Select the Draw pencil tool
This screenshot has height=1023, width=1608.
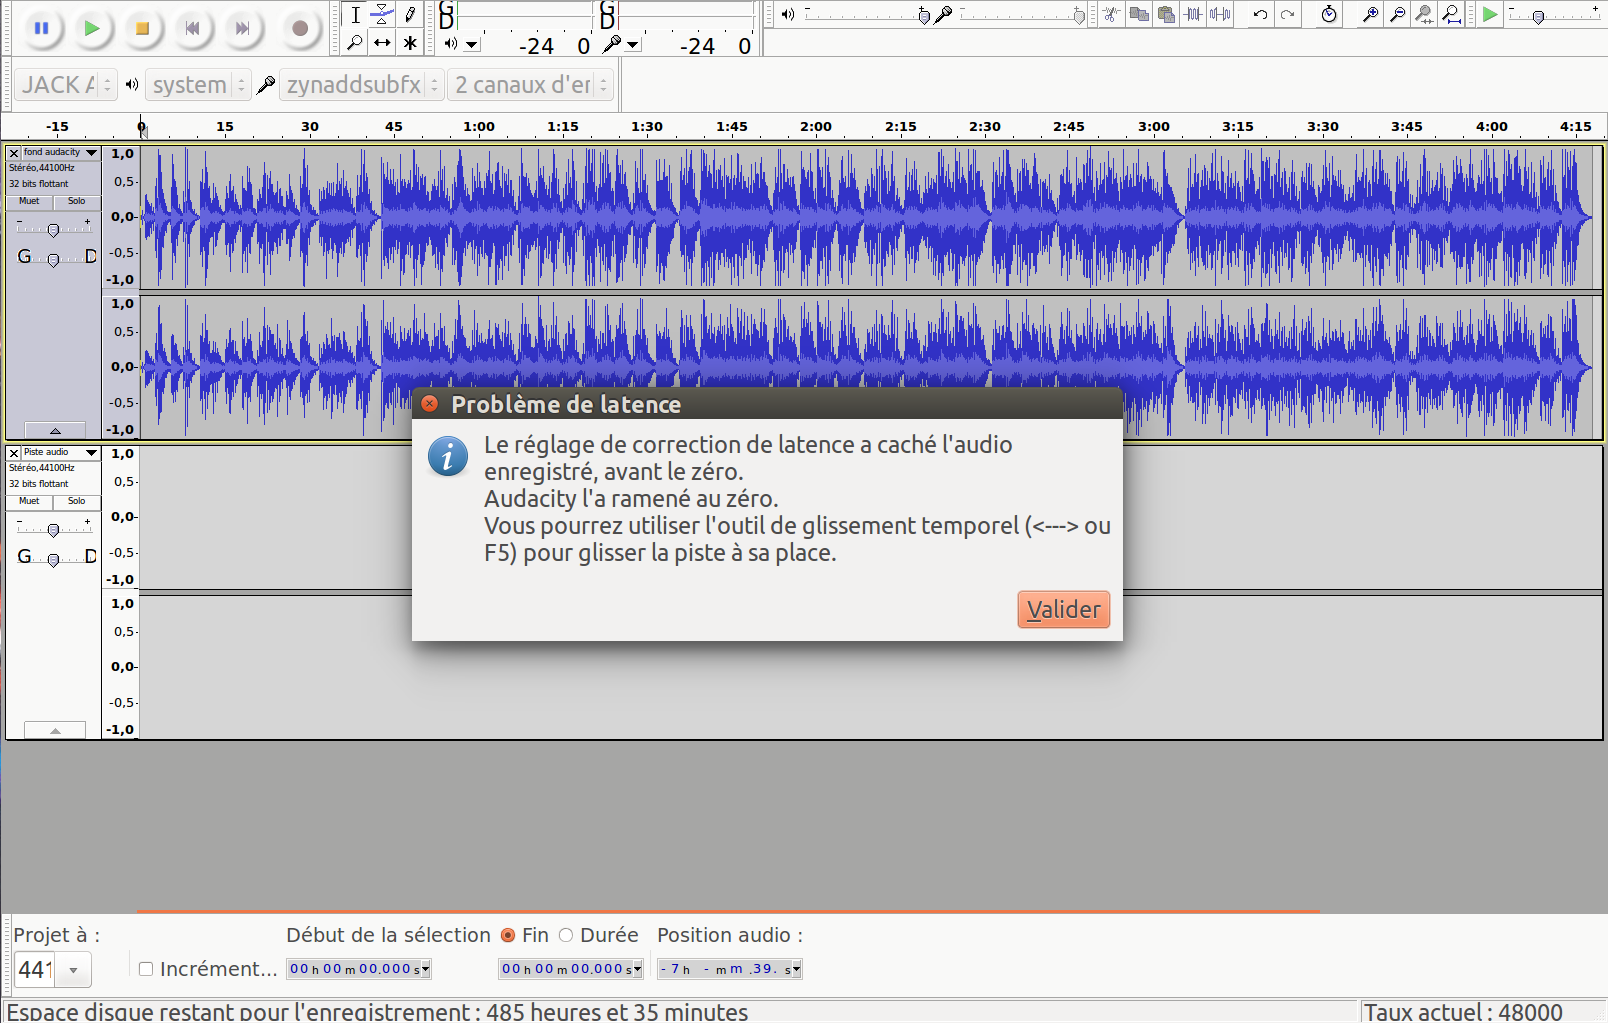[x=410, y=15]
